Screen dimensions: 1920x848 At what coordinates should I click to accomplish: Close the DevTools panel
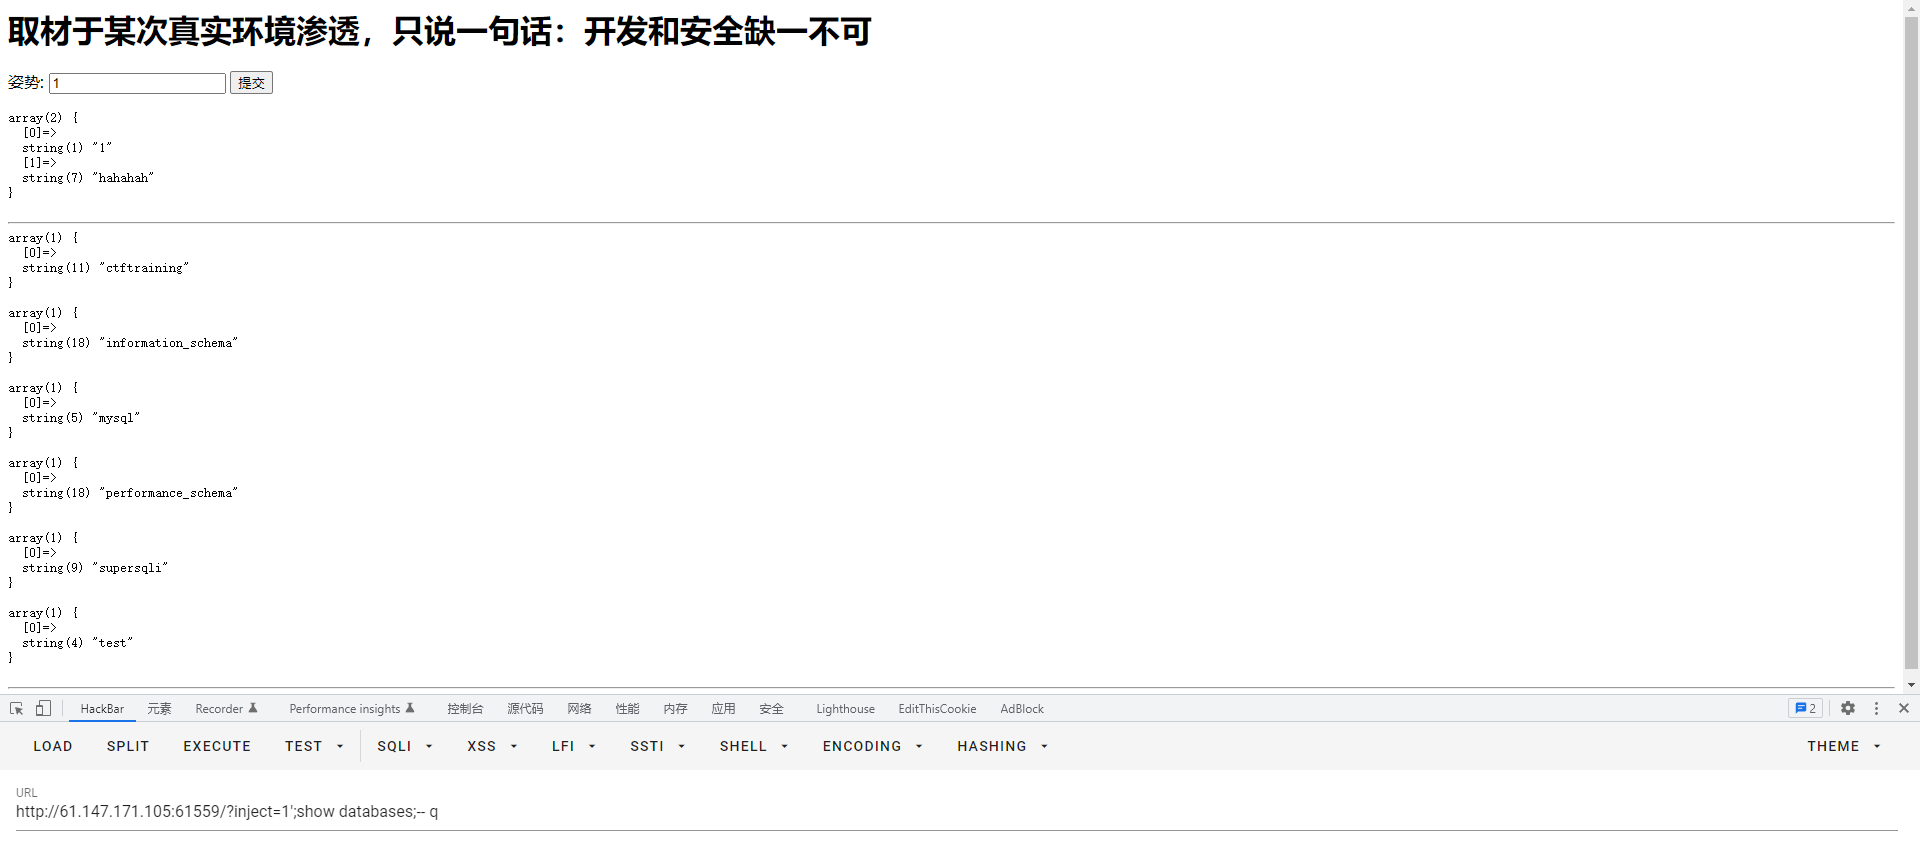(x=1904, y=708)
